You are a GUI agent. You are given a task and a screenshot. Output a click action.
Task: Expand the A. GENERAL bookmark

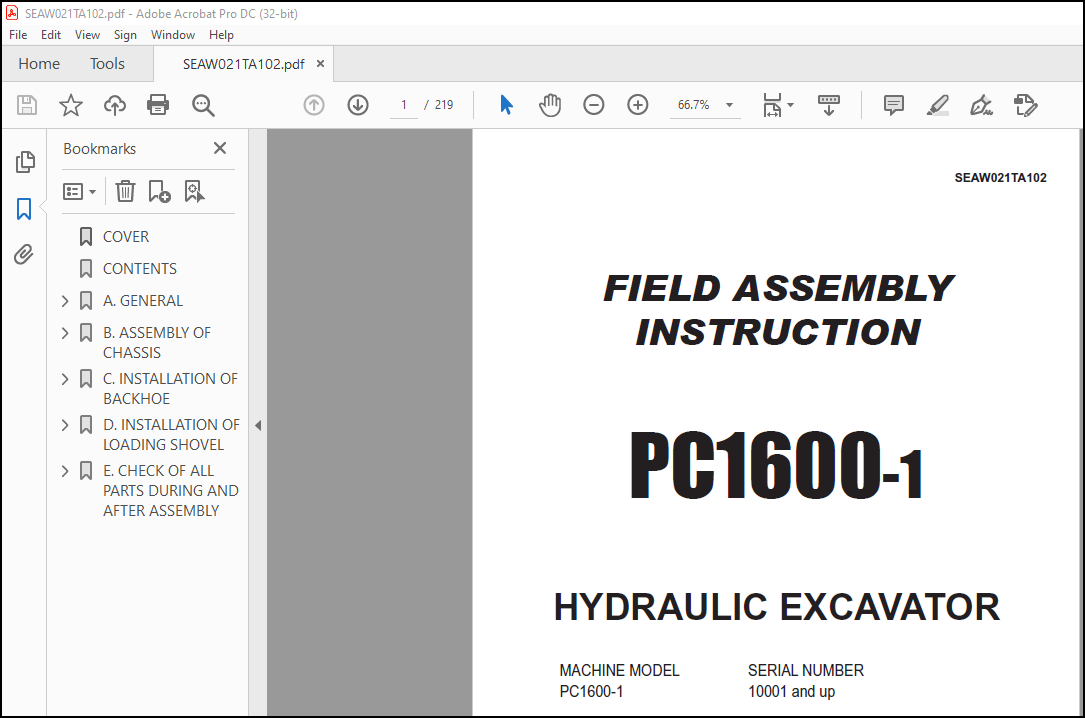click(65, 301)
